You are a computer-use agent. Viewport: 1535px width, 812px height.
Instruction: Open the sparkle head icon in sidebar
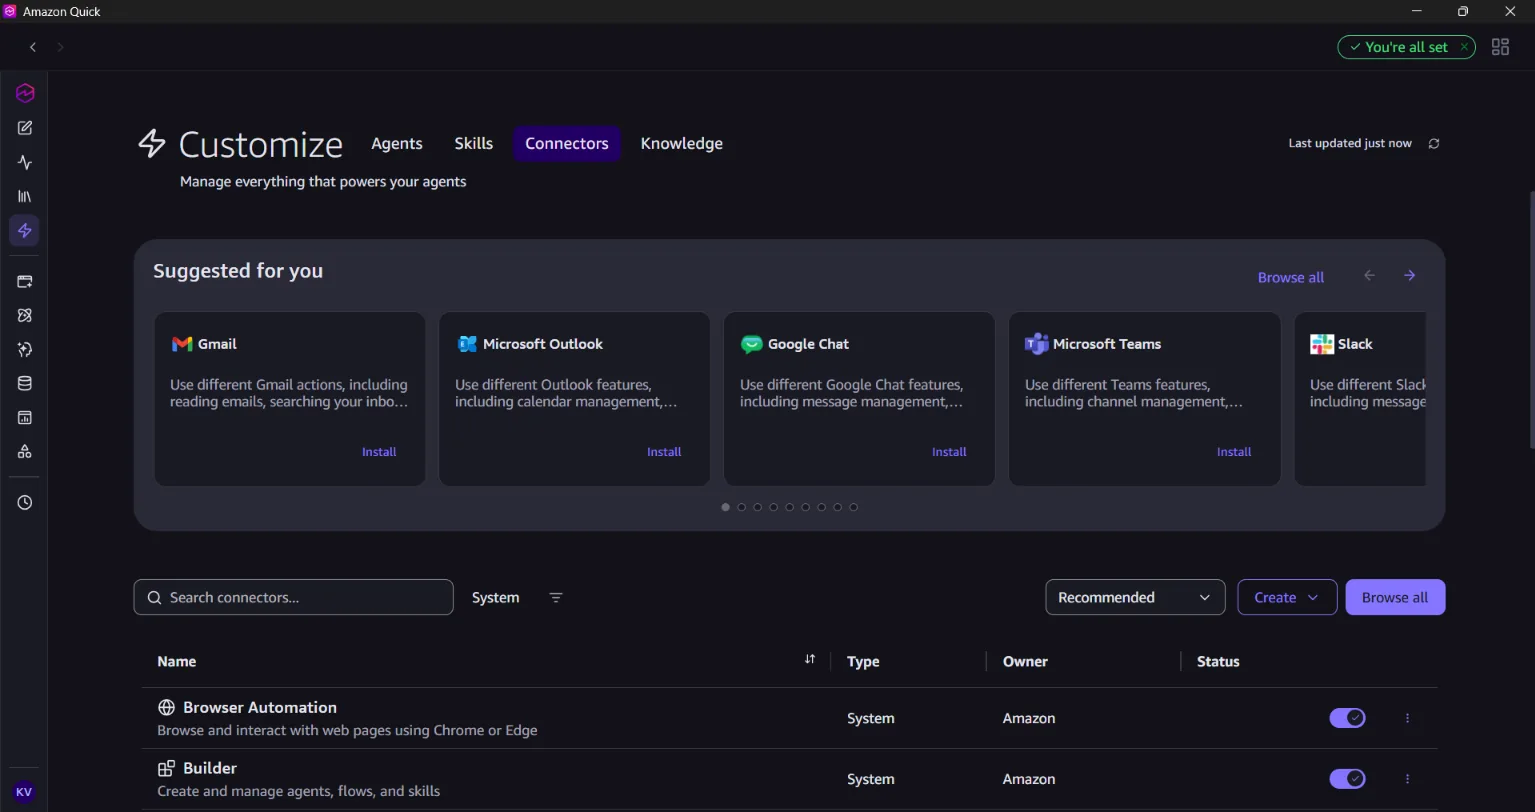tap(25, 349)
